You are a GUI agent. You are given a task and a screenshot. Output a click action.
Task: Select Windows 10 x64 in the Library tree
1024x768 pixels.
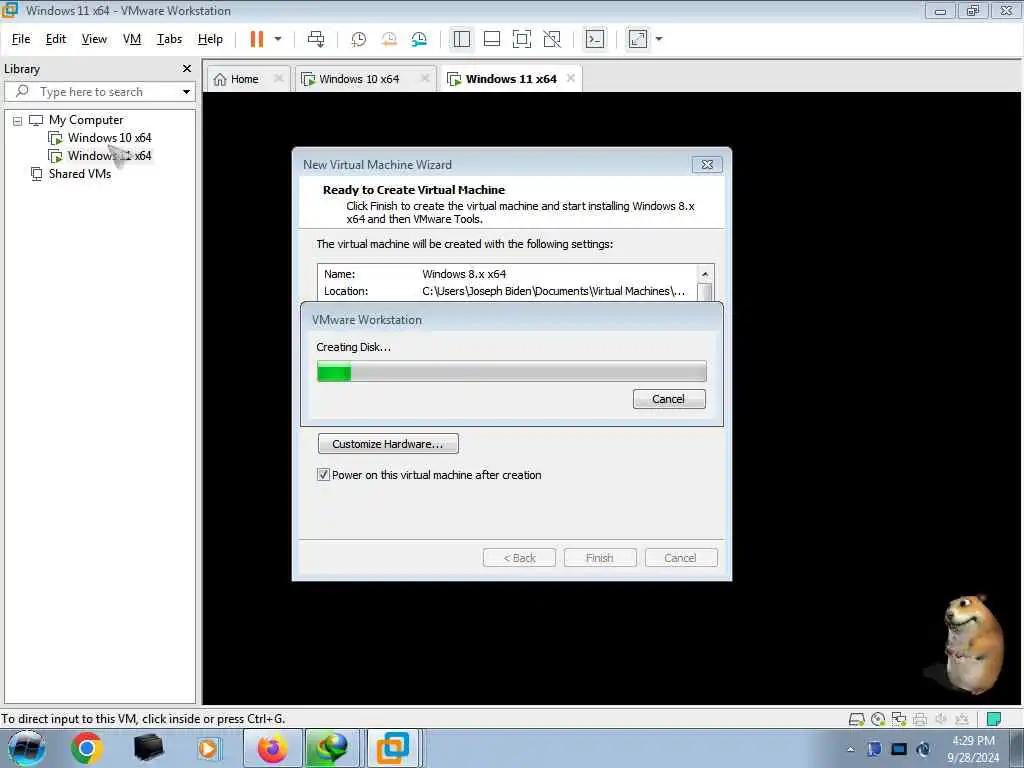pyautogui.click(x=109, y=138)
